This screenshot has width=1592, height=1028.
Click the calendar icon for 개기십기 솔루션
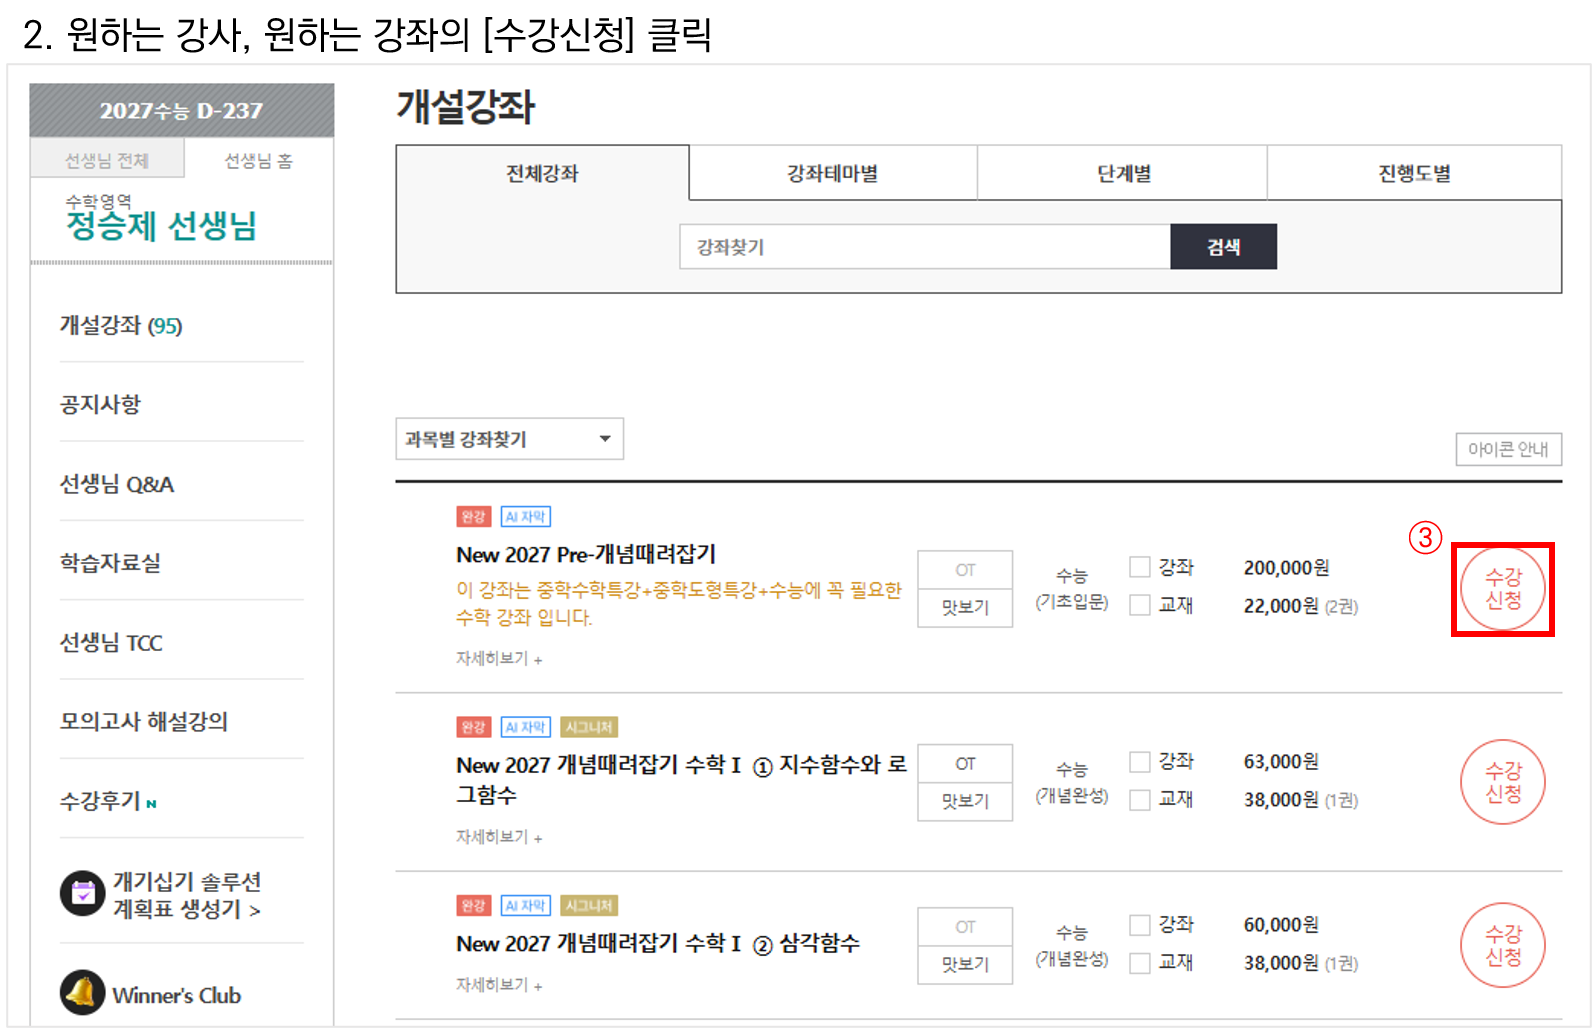82,893
